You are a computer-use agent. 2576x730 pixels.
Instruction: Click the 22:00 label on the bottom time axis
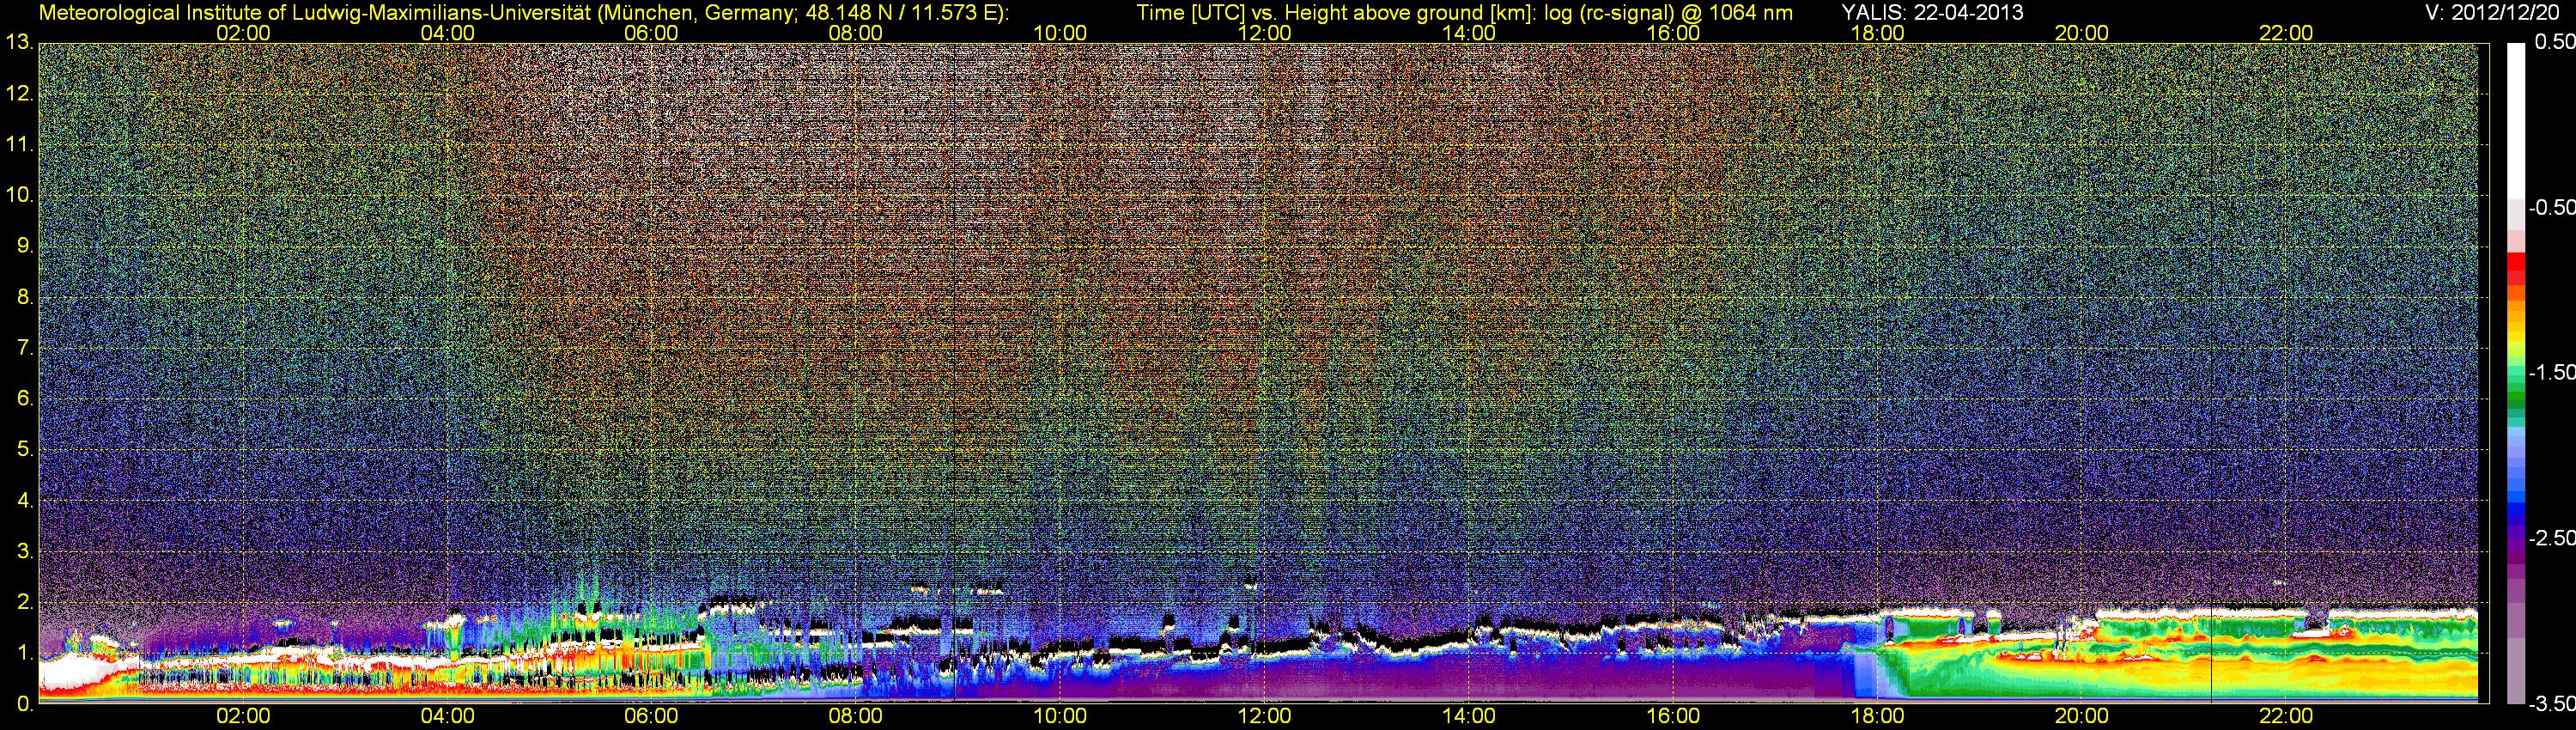point(2286,716)
